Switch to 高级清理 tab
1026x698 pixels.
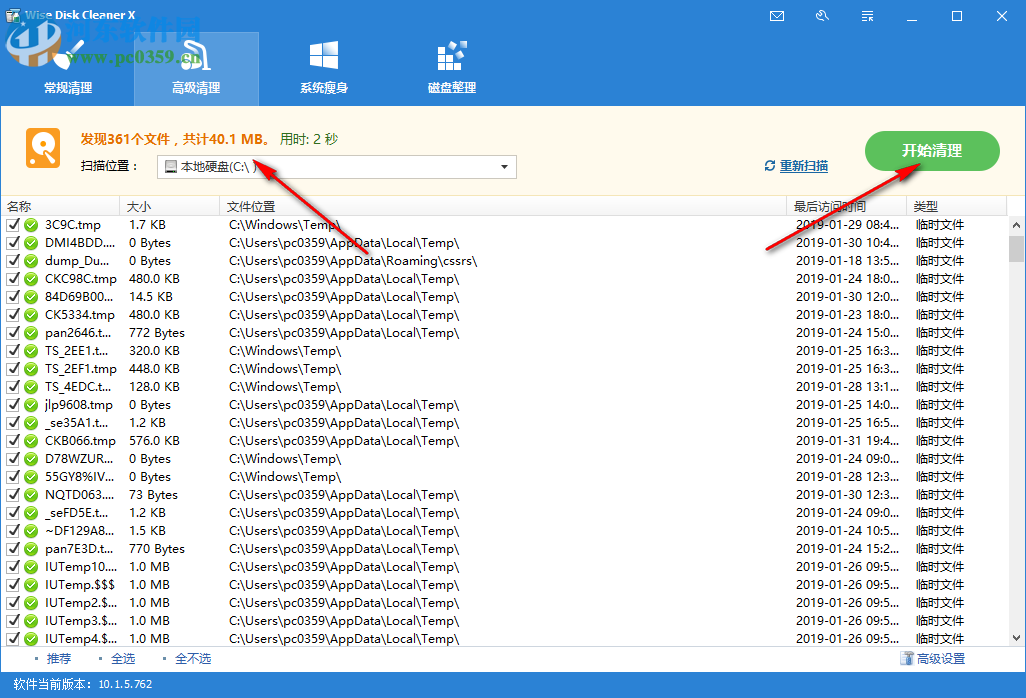click(196, 69)
